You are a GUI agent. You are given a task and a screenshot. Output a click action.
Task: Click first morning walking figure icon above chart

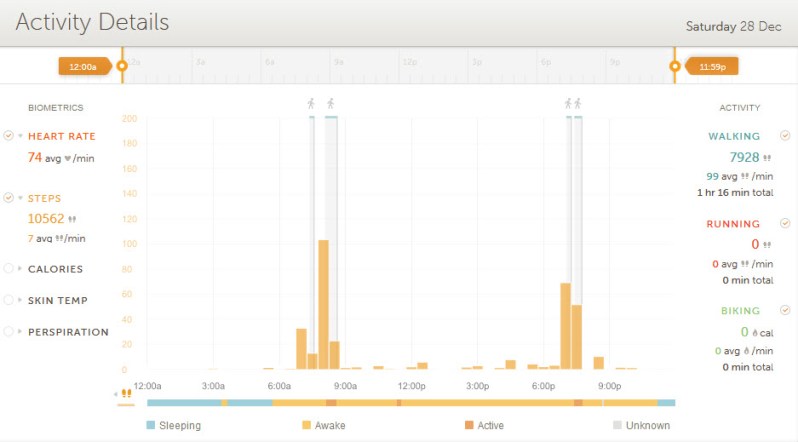coord(311,103)
